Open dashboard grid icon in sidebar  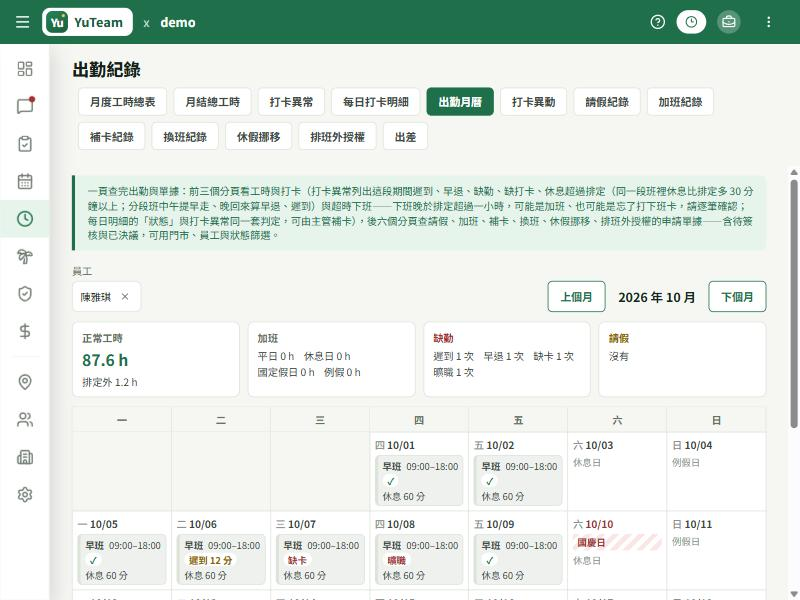pos(25,69)
